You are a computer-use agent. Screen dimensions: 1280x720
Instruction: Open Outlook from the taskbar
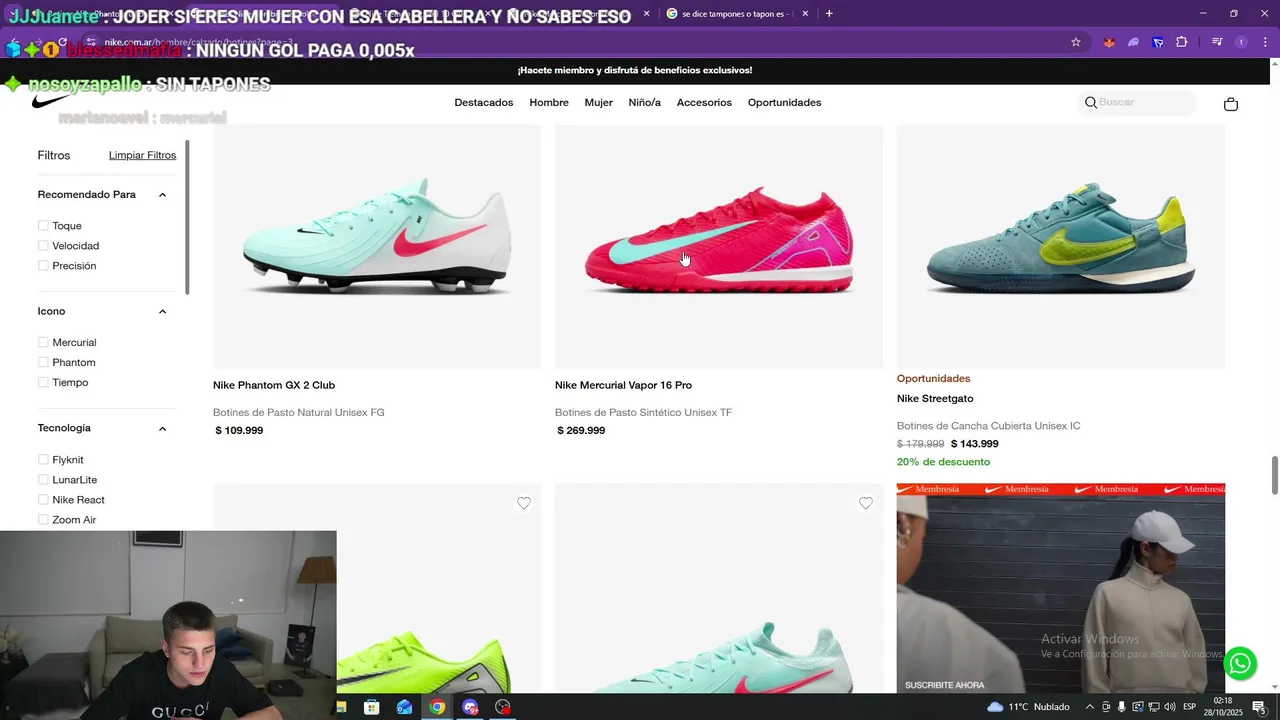(x=404, y=707)
